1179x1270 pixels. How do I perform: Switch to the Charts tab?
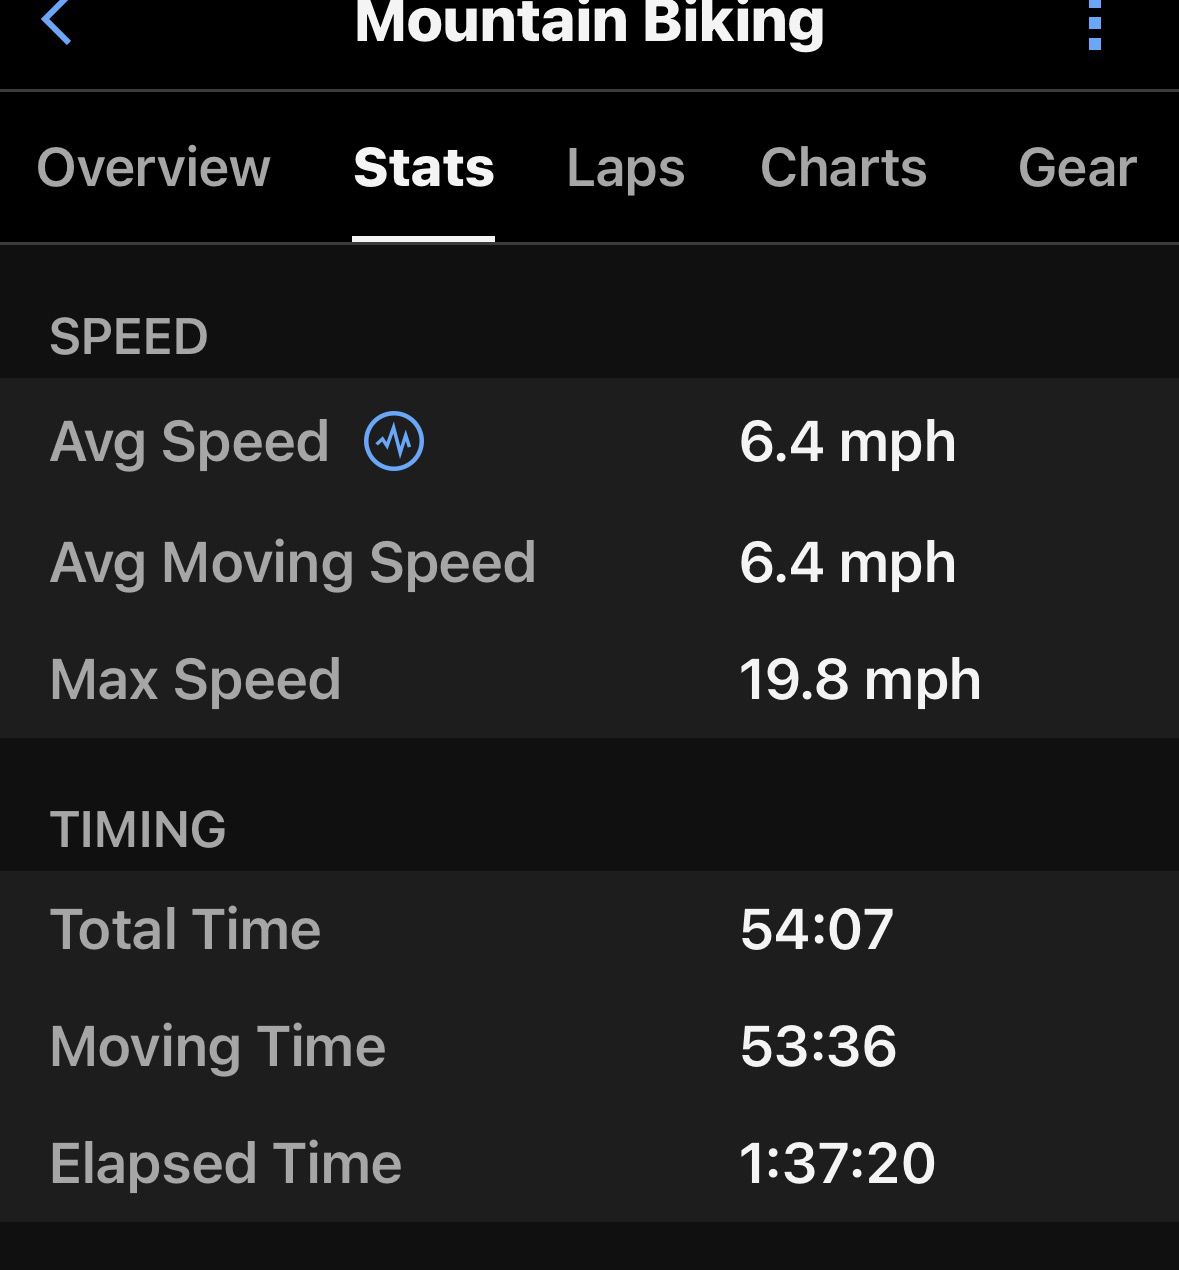click(844, 167)
